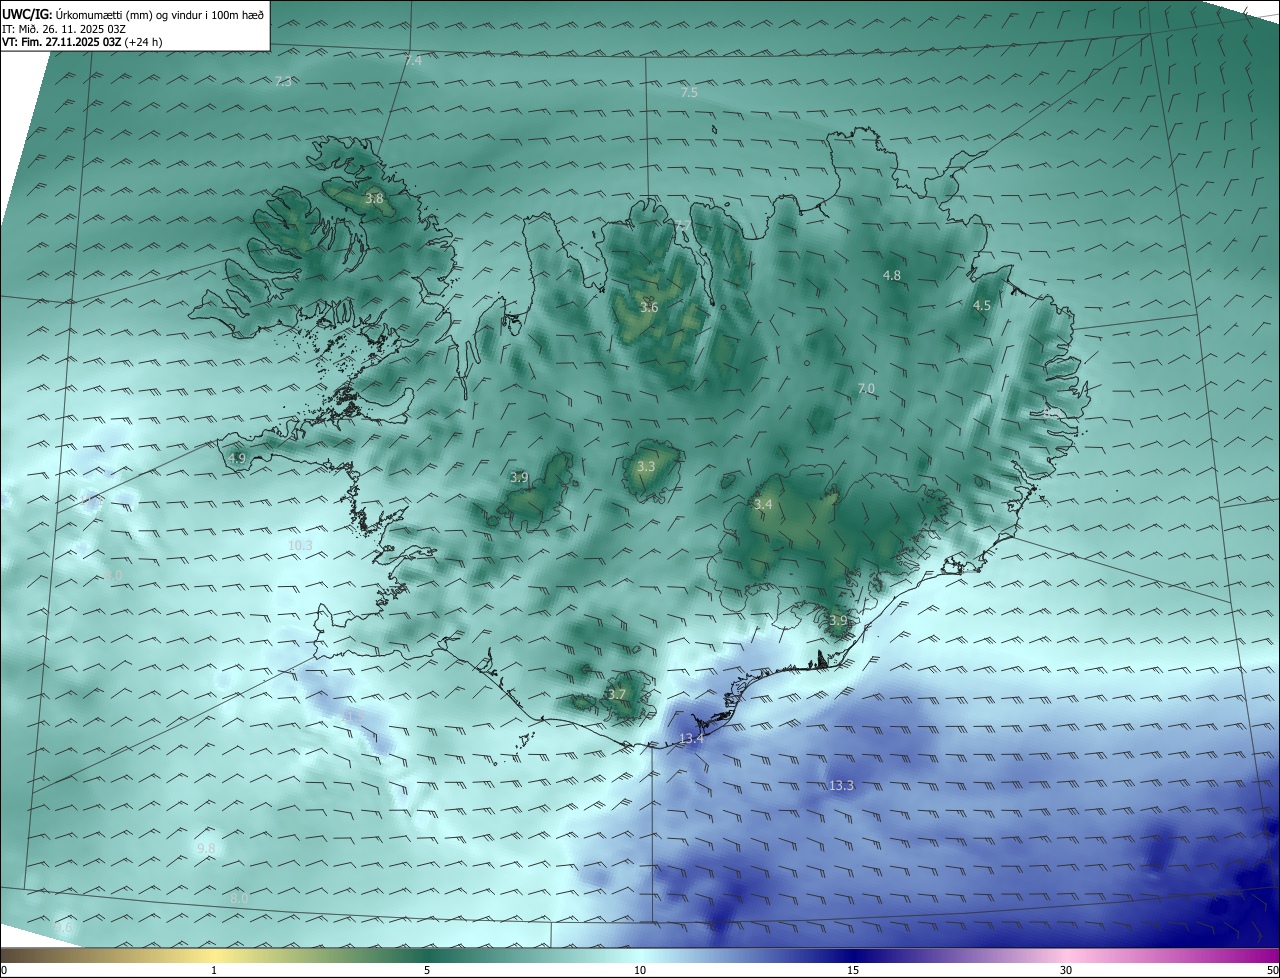
Task: Click the 7.3 value label
Action: (283, 81)
